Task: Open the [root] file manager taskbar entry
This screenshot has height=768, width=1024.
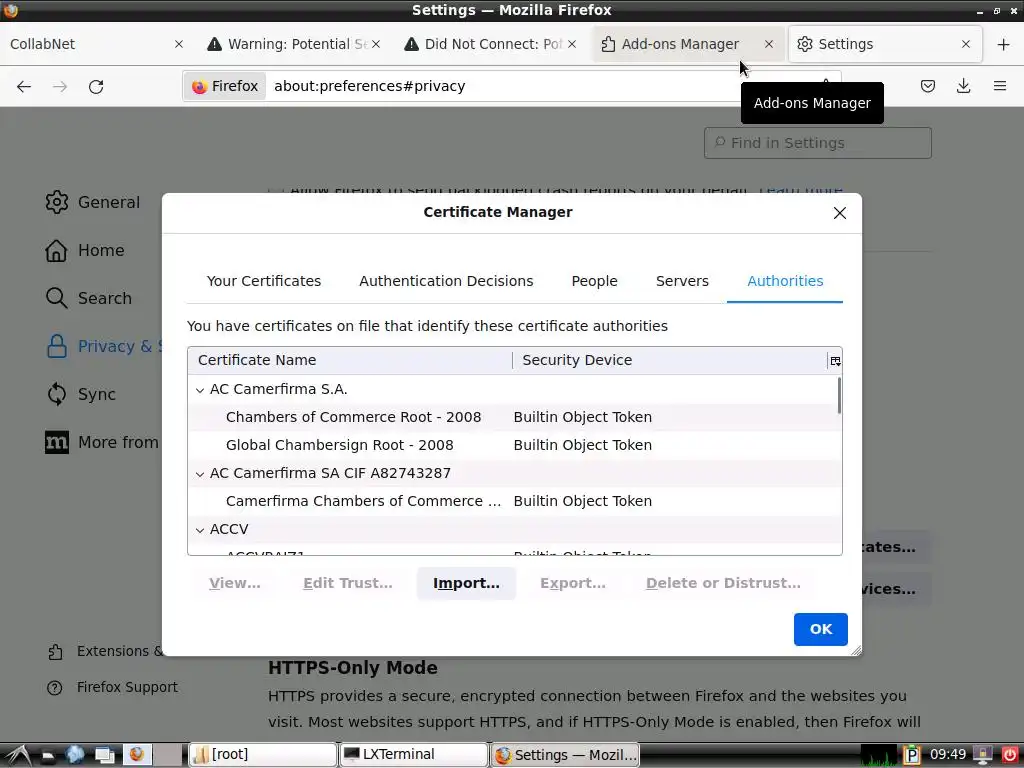Action: coord(263,755)
